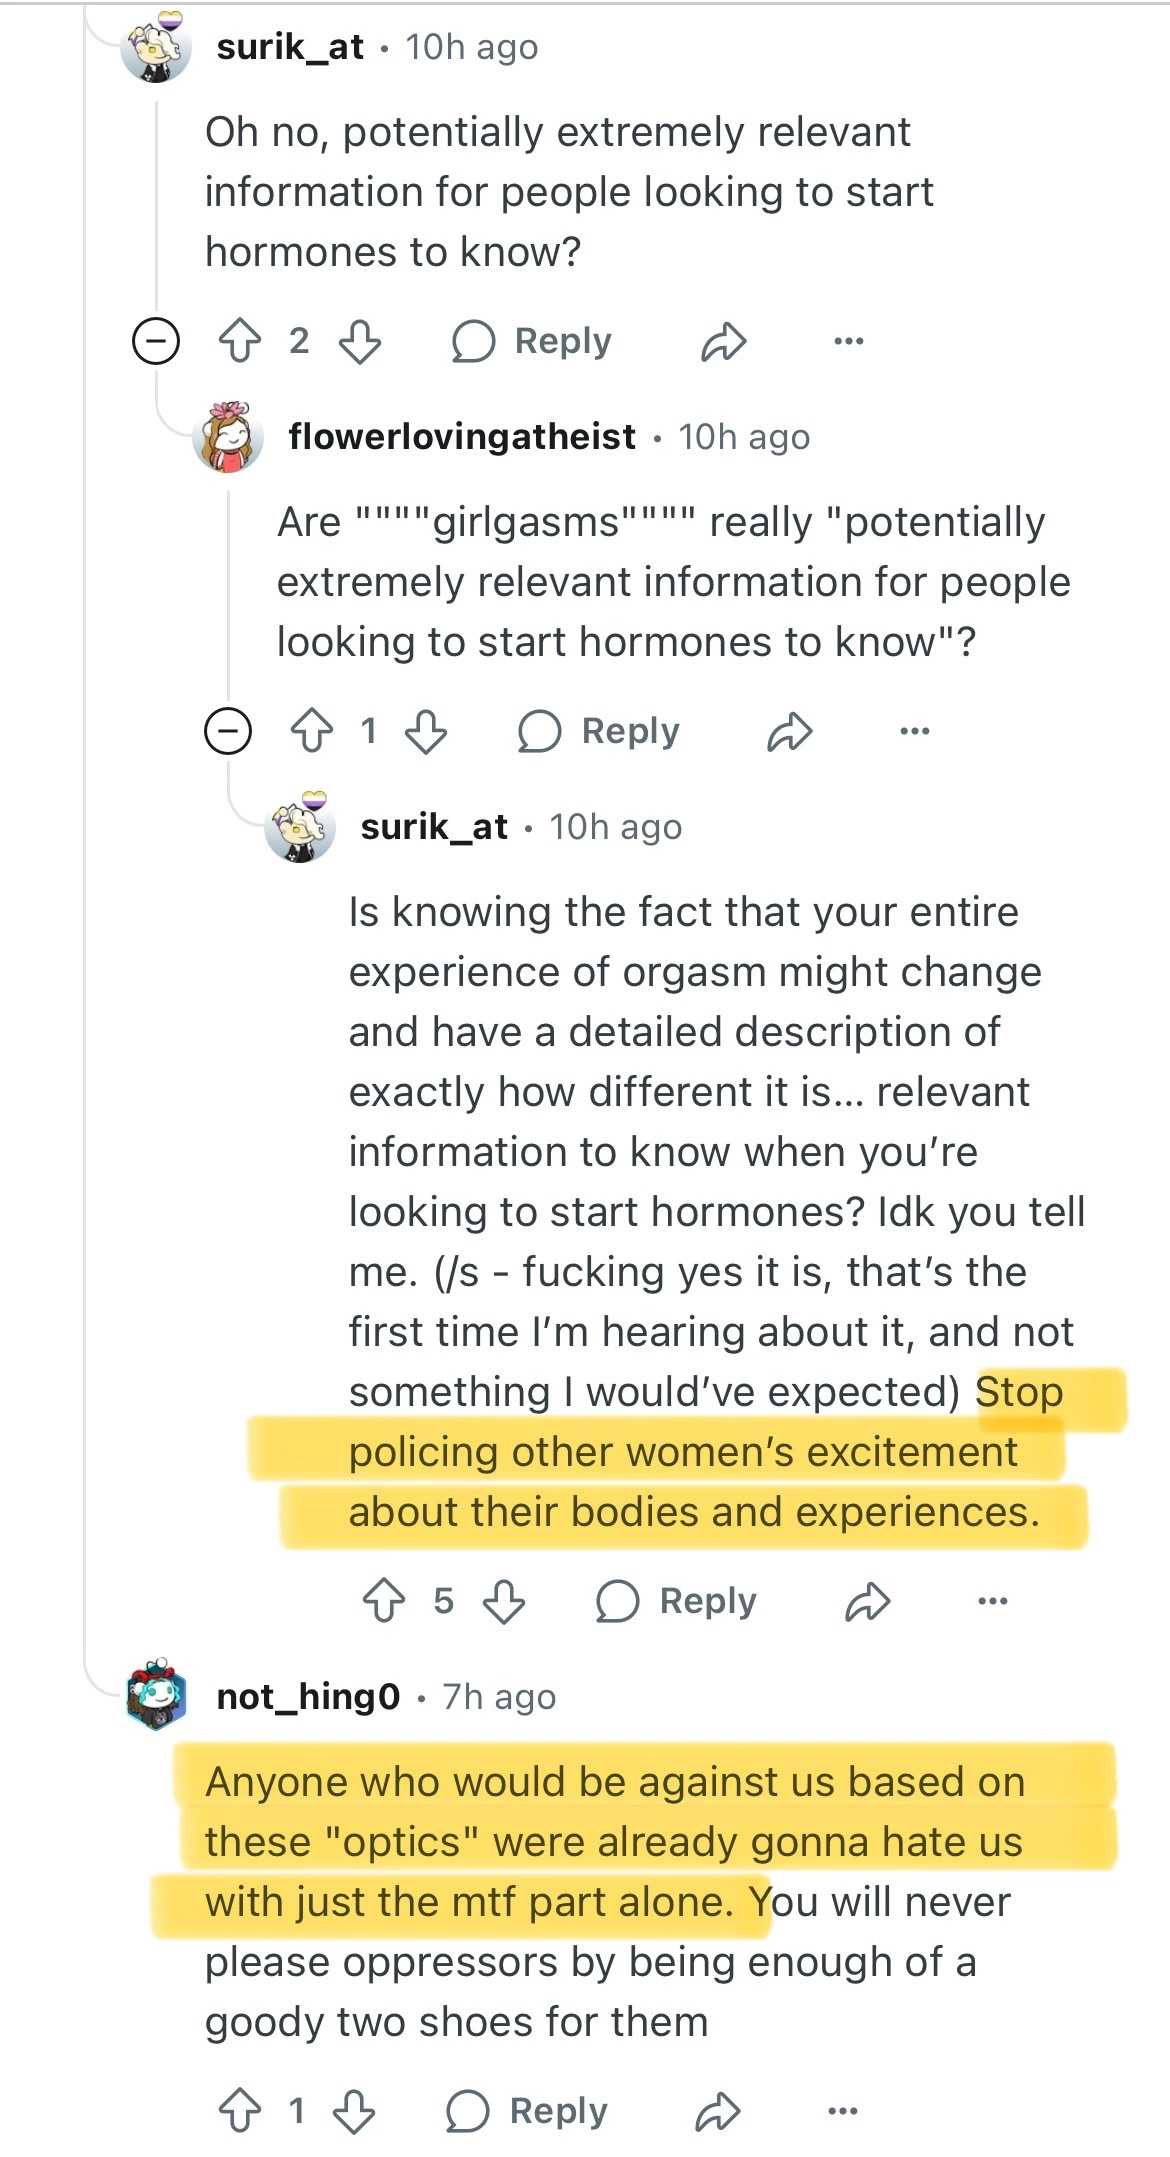
Task: Collapse flowerlovingatheist's reply thread
Action: [x=228, y=731]
